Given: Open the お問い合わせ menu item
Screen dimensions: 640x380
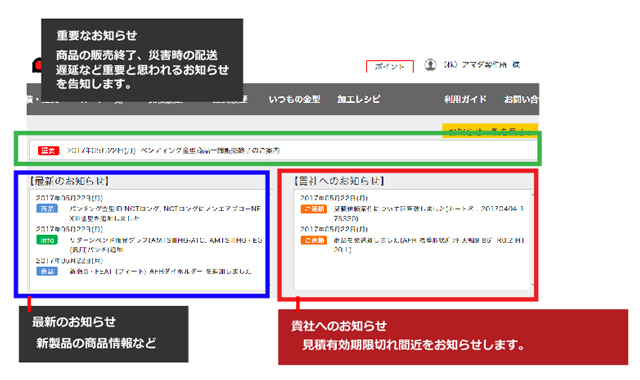Looking at the screenshot, I should (x=521, y=99).
